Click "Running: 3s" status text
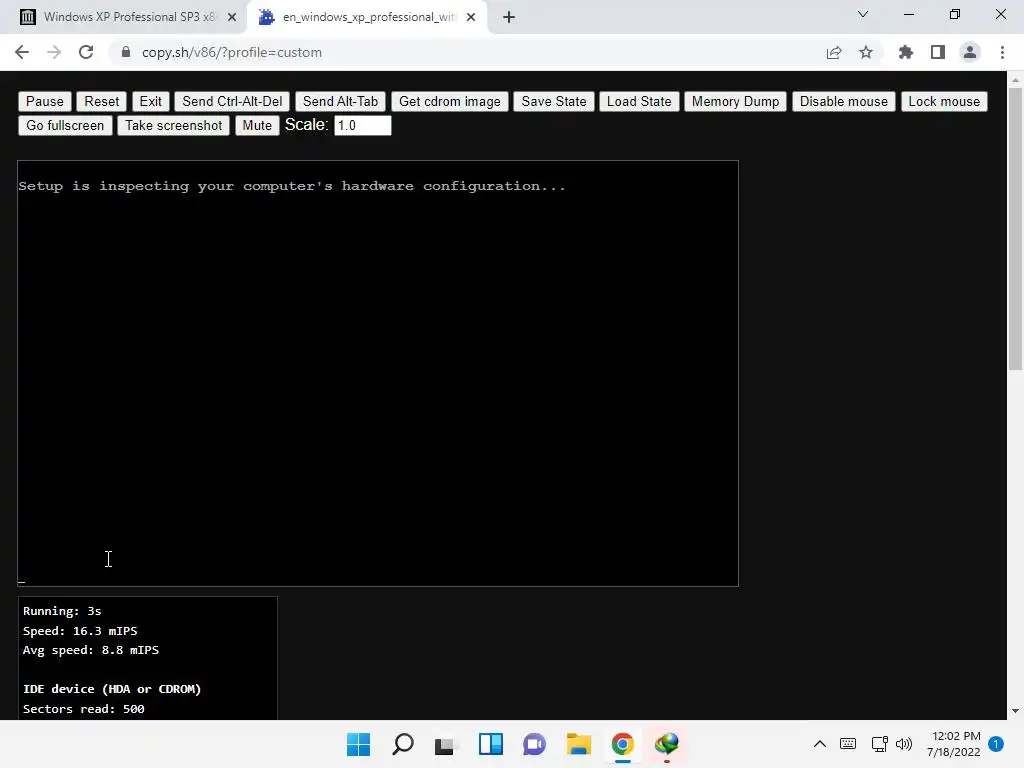Viewport: 1024px width, 768px height. (x=62, y=611)
